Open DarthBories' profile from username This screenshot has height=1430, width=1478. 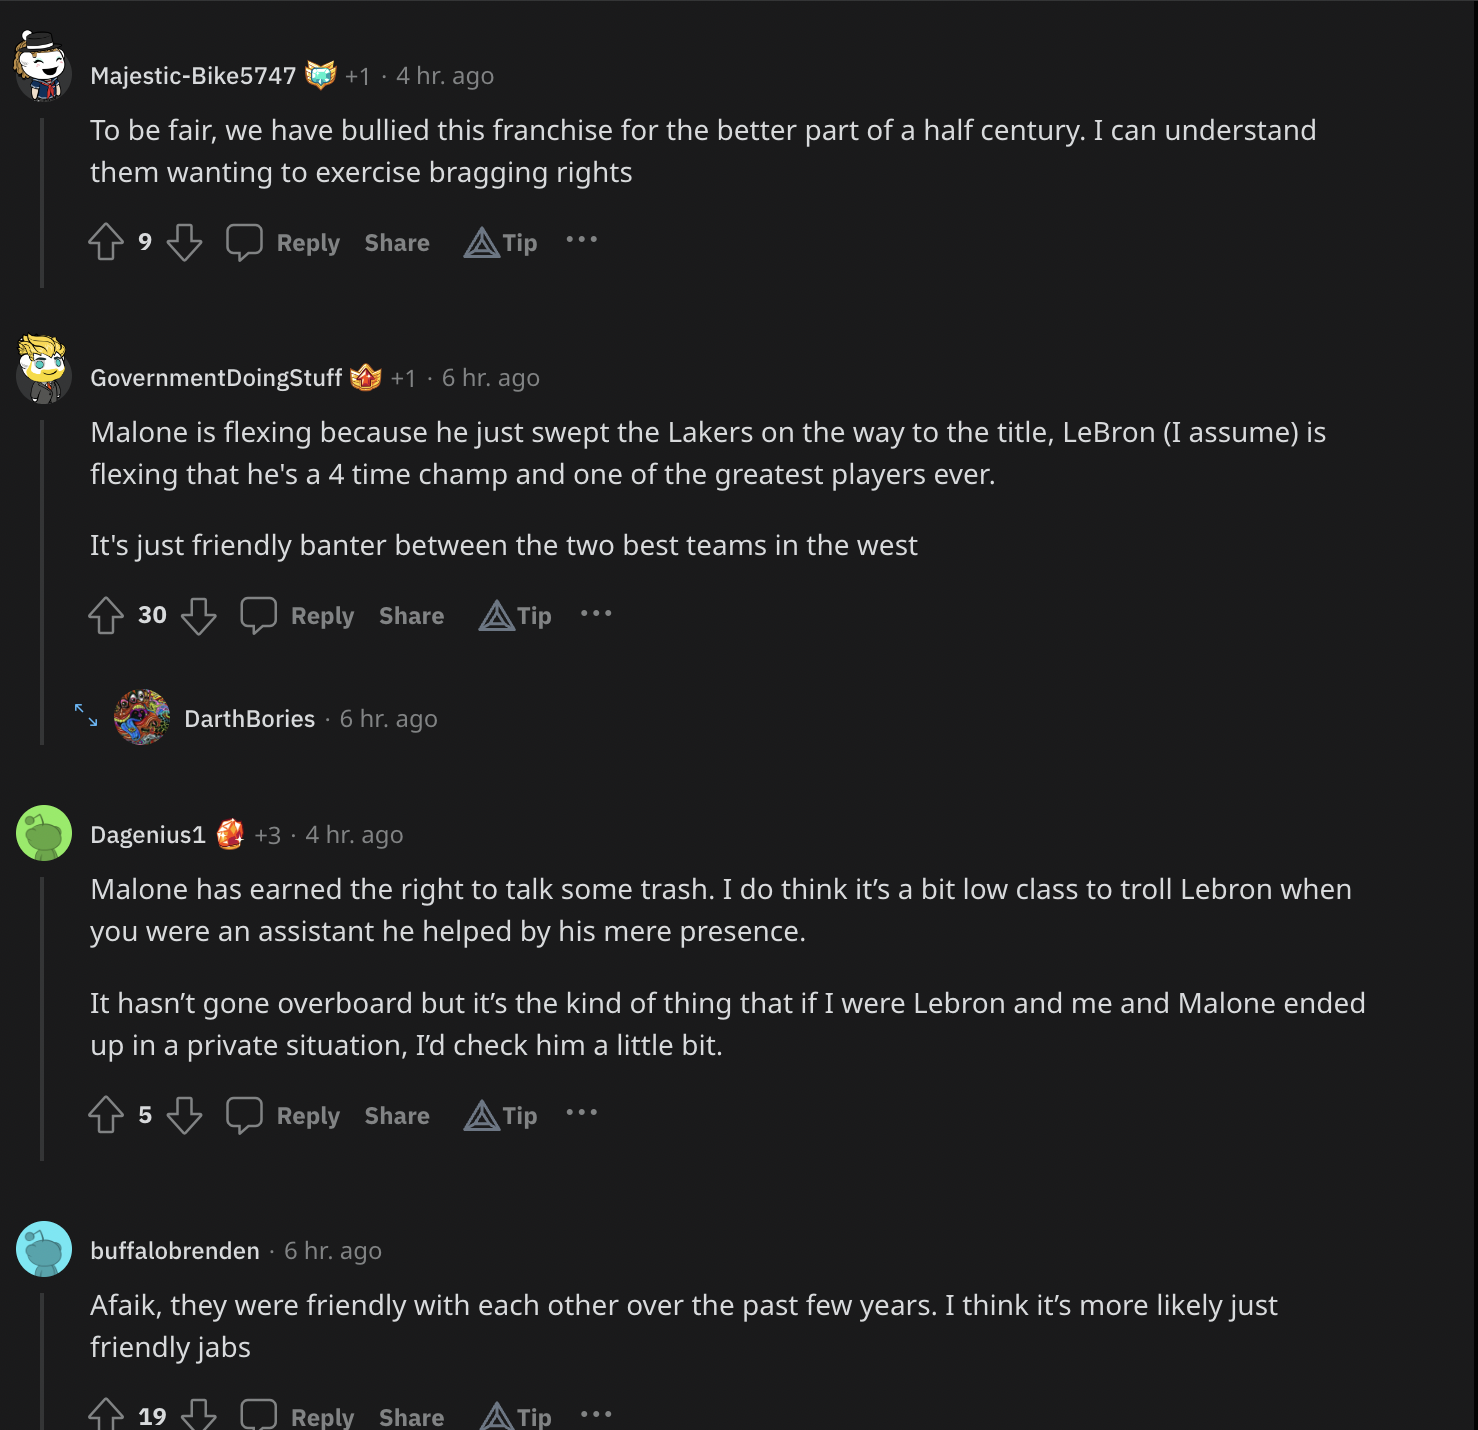(x=250, y=719)
